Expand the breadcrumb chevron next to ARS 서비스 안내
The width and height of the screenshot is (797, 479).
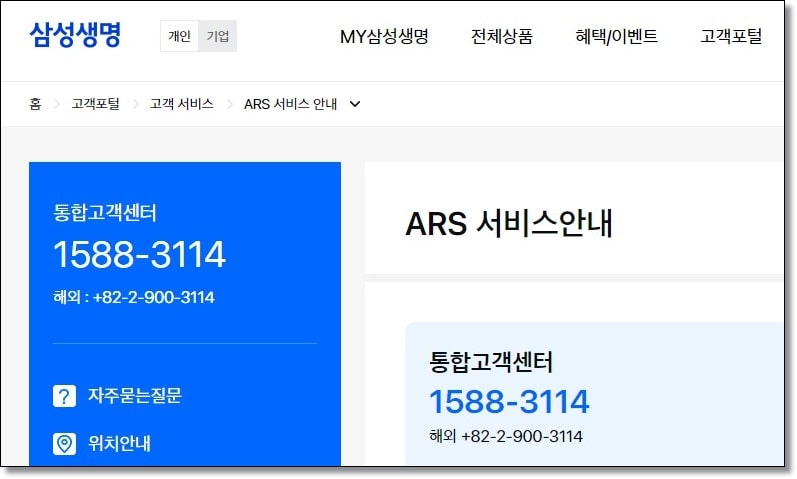pyautogui.click(x=355, y=104)
